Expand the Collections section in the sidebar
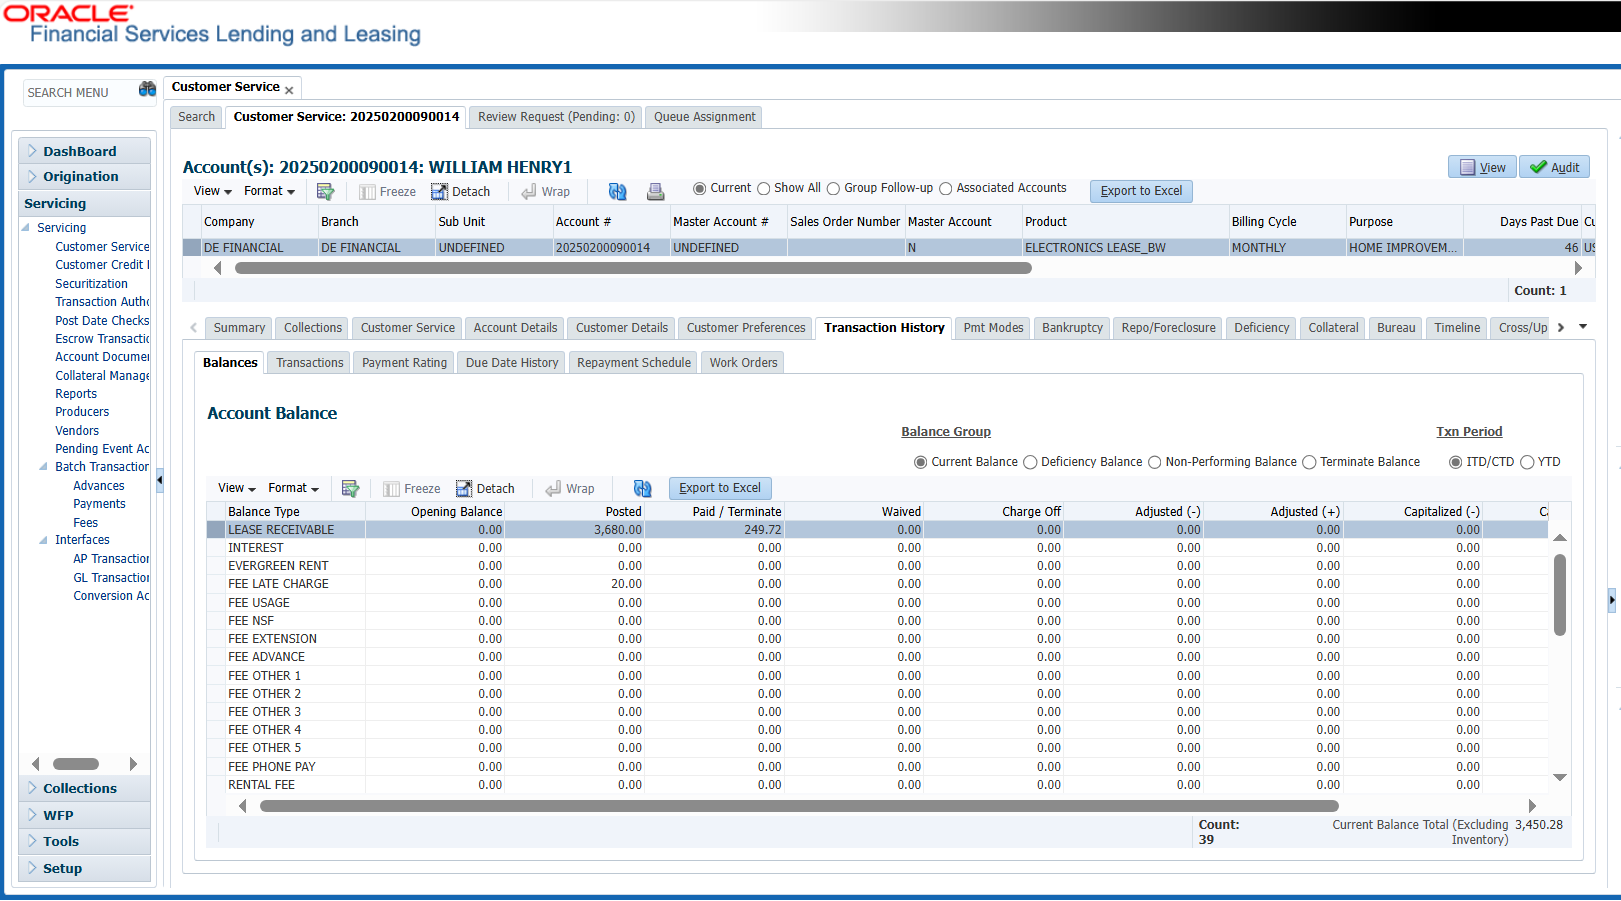The height and width of the screenshot is (901, 1621). pos(84,788)
